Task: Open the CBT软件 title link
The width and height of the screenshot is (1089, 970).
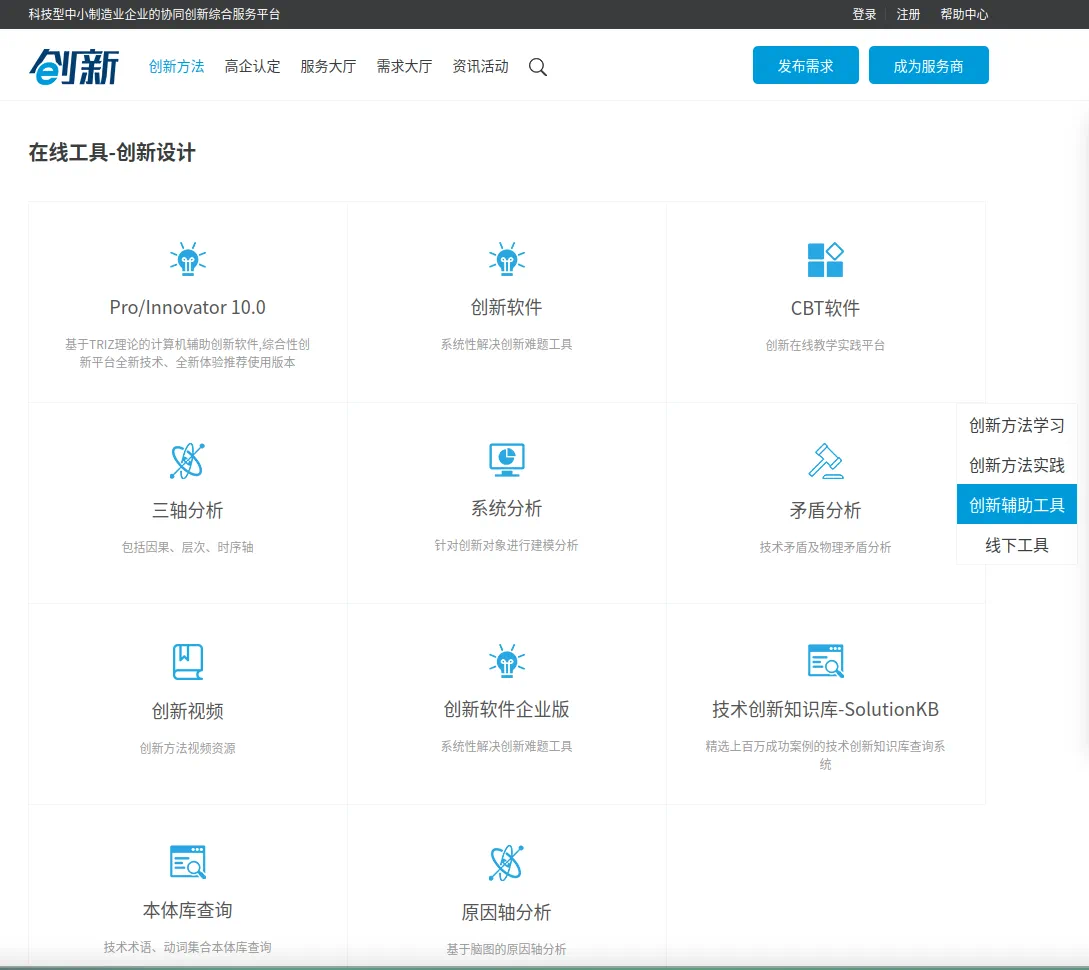Action: point(825,308)
